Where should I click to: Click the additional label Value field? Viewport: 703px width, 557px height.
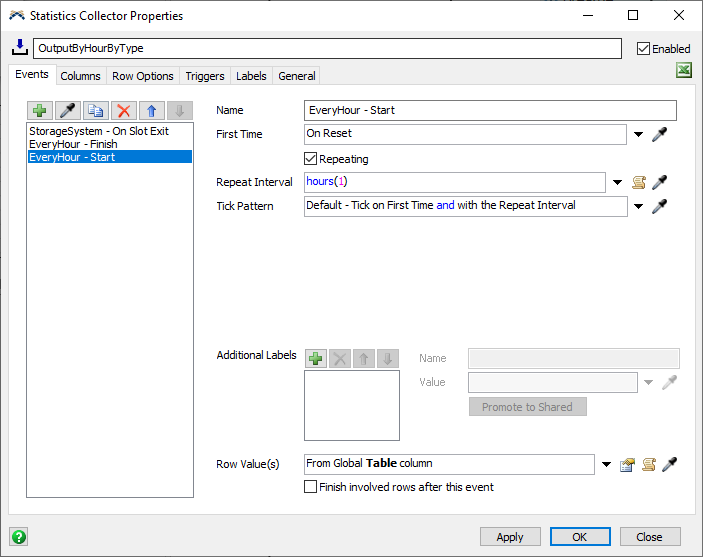(553, 382)
